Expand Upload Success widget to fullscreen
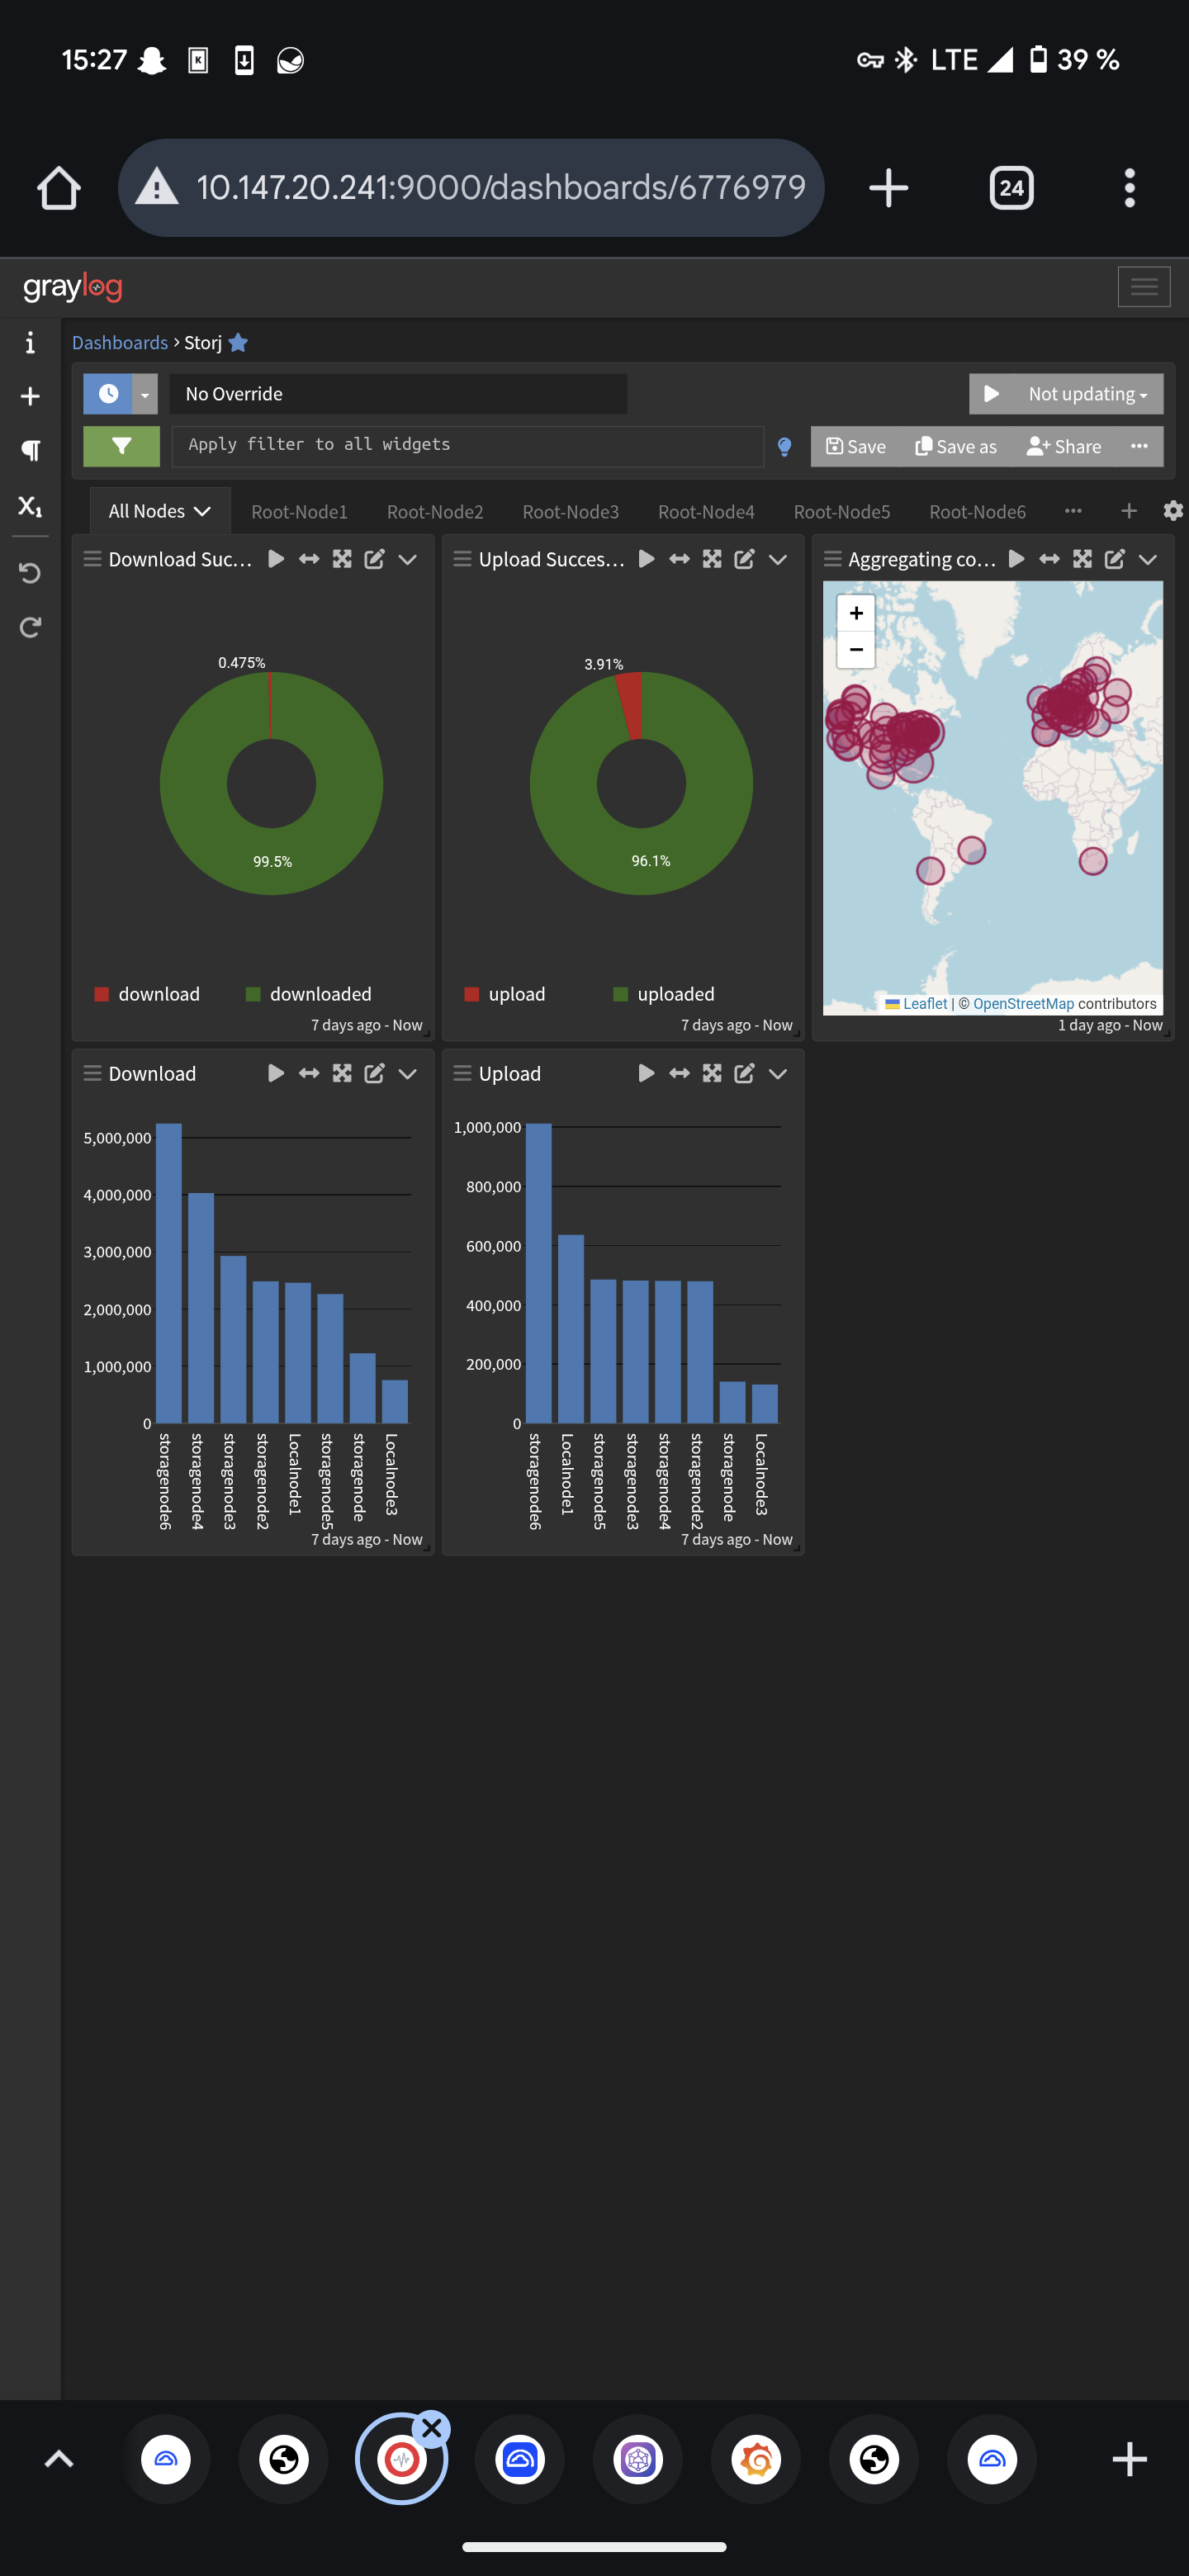 coord(712,559)
